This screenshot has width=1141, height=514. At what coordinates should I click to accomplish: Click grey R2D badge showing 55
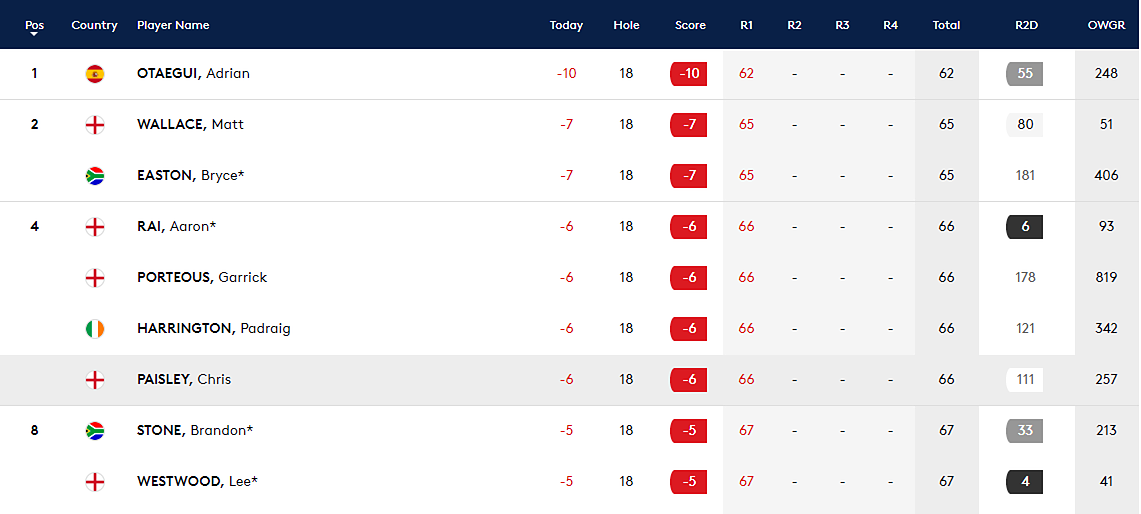[1025, 74]
